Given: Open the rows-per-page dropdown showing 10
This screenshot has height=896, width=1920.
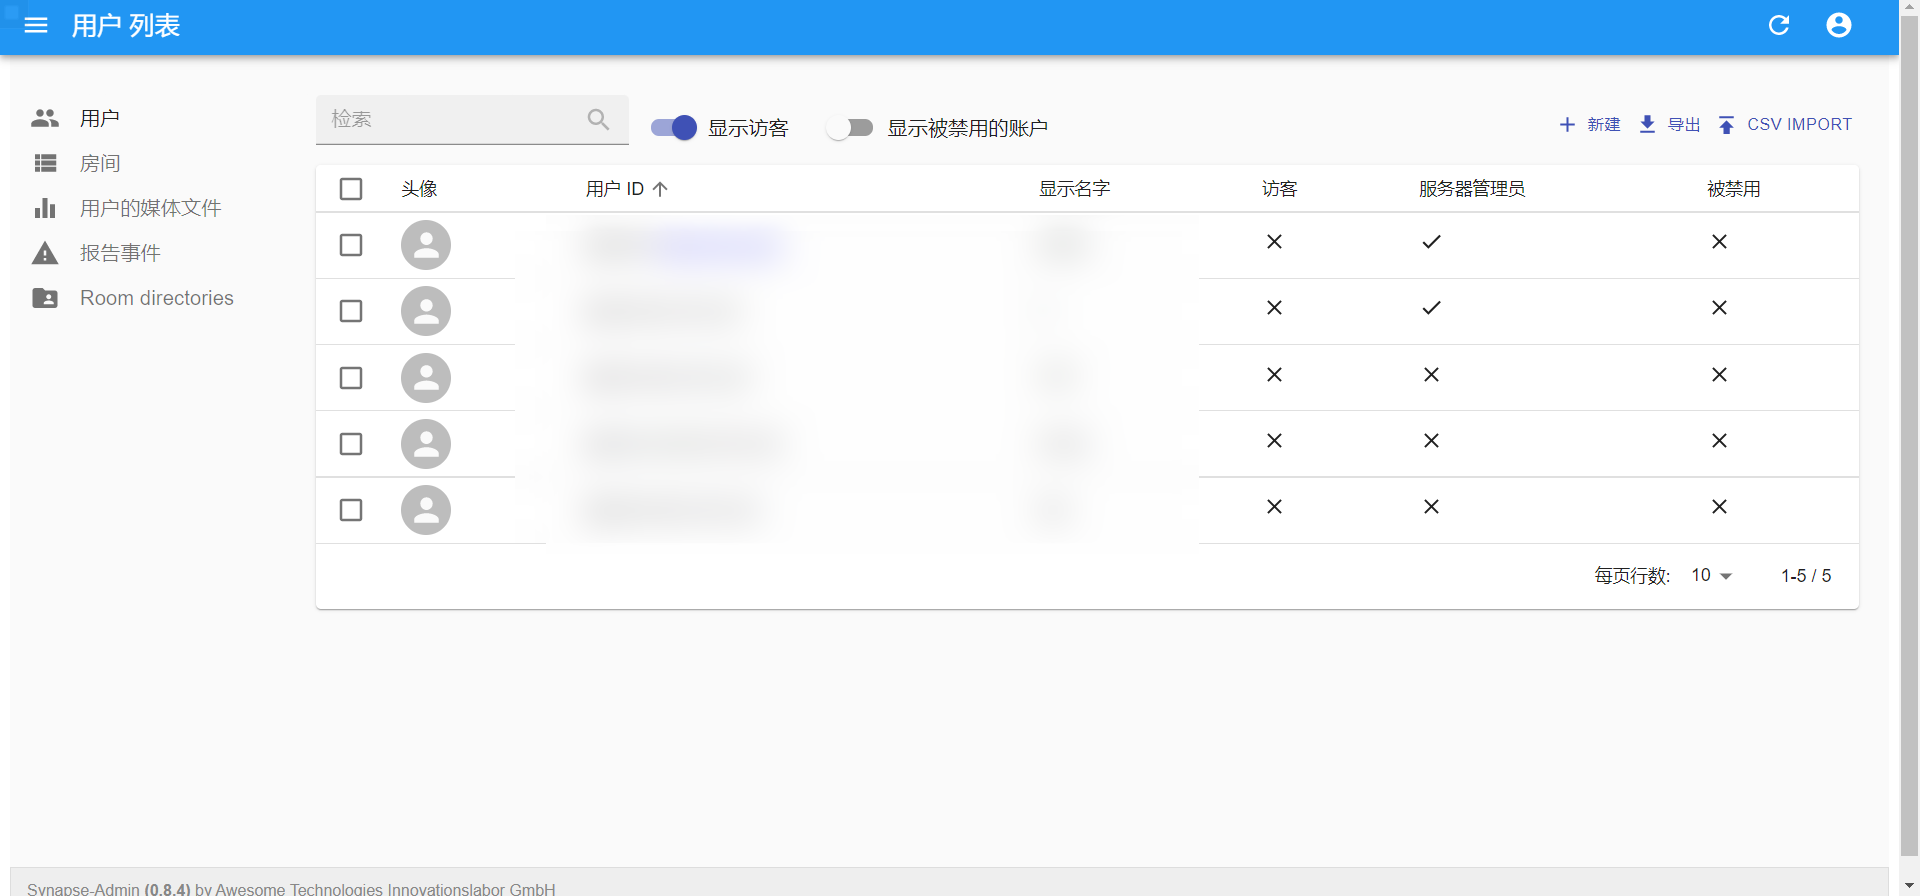Looking at the screenshot, I should click(1711, 576).
